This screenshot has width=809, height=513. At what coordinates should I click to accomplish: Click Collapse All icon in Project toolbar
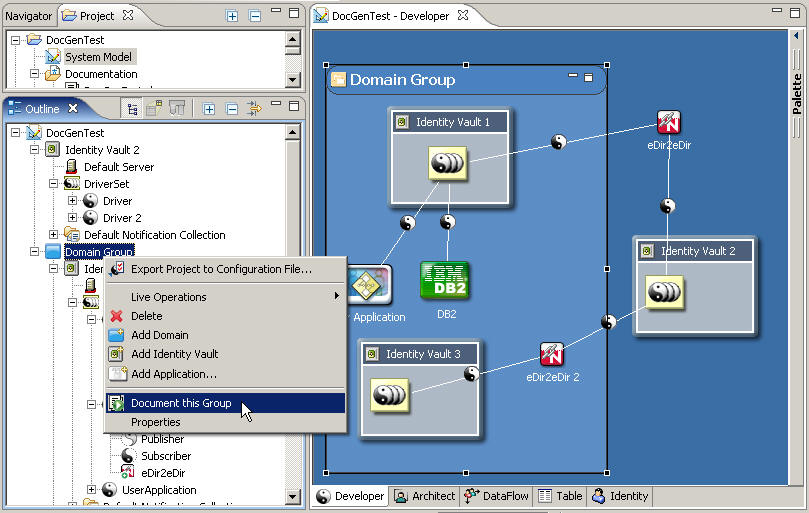(x=255, y=16)
